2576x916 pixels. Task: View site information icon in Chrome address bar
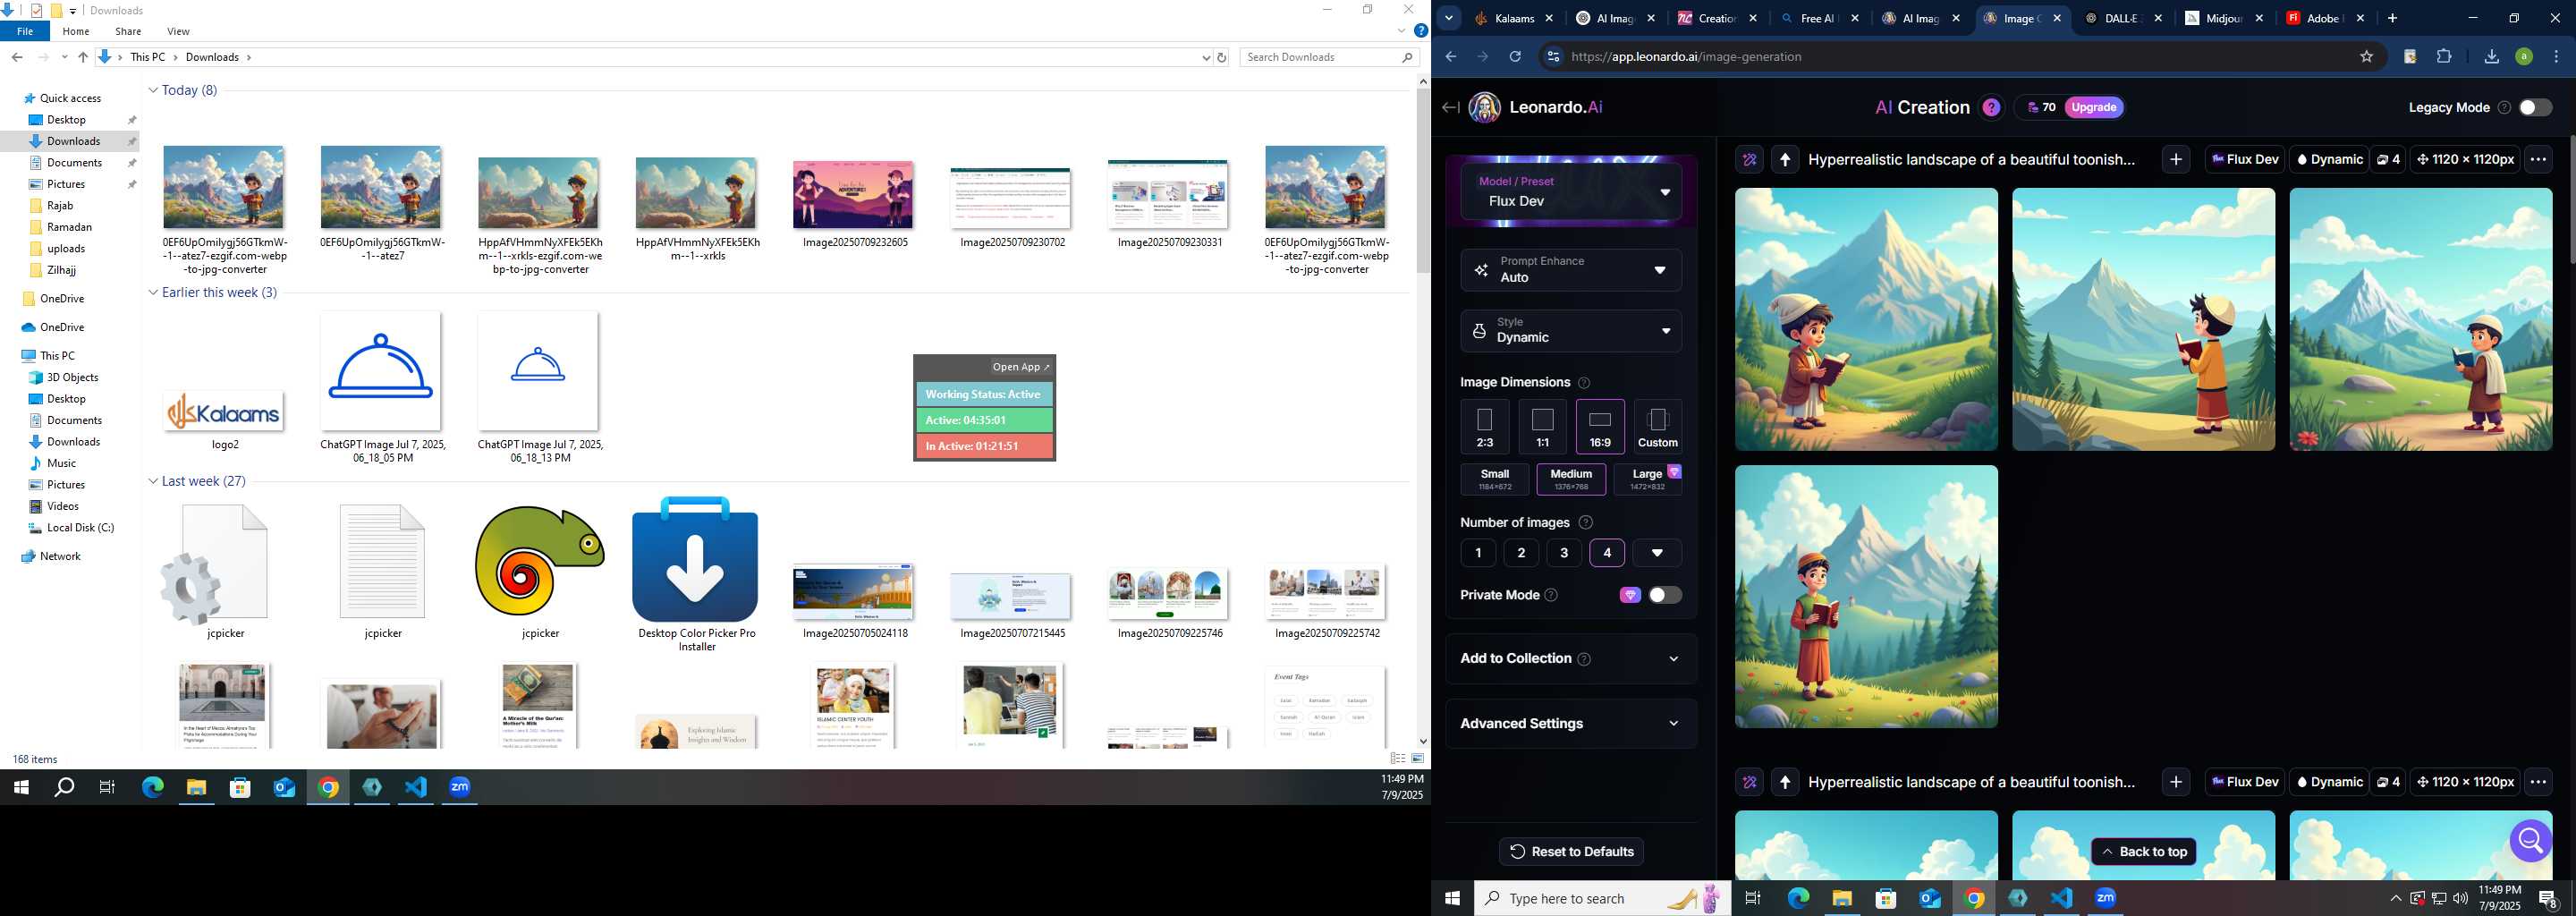(x=1552, y=57)
